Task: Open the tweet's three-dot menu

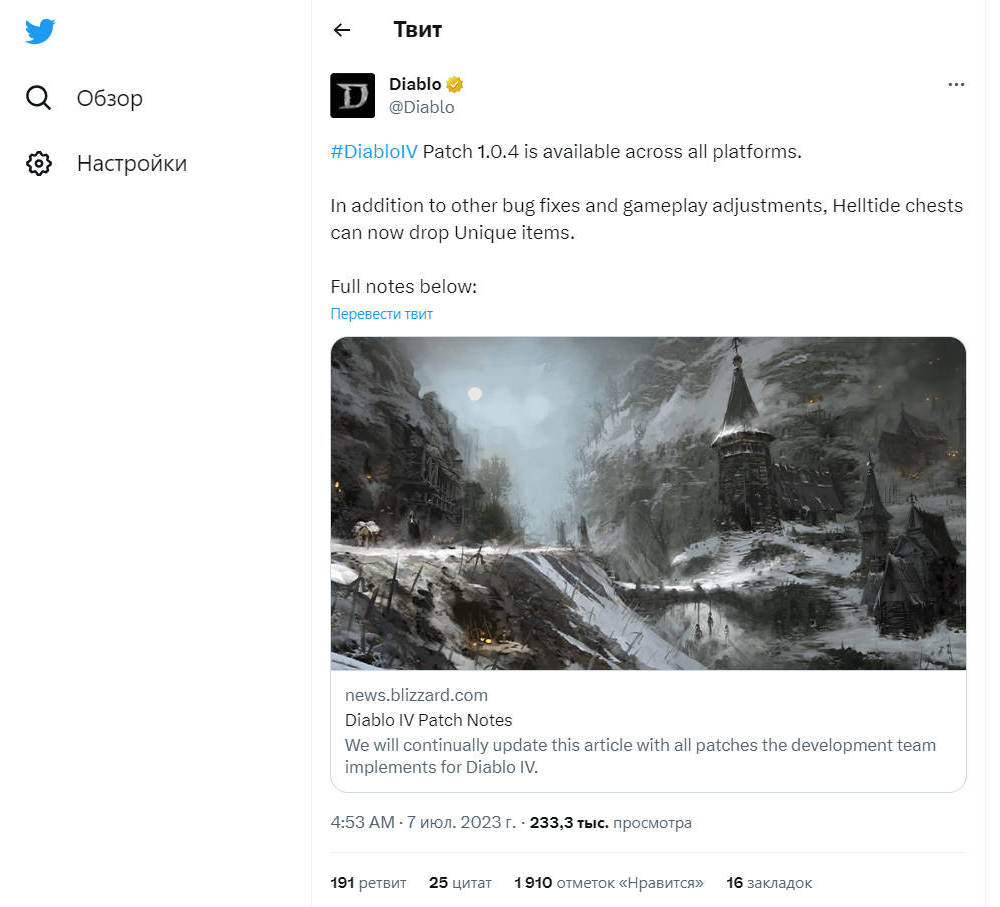Action: [x=956, y=85]
